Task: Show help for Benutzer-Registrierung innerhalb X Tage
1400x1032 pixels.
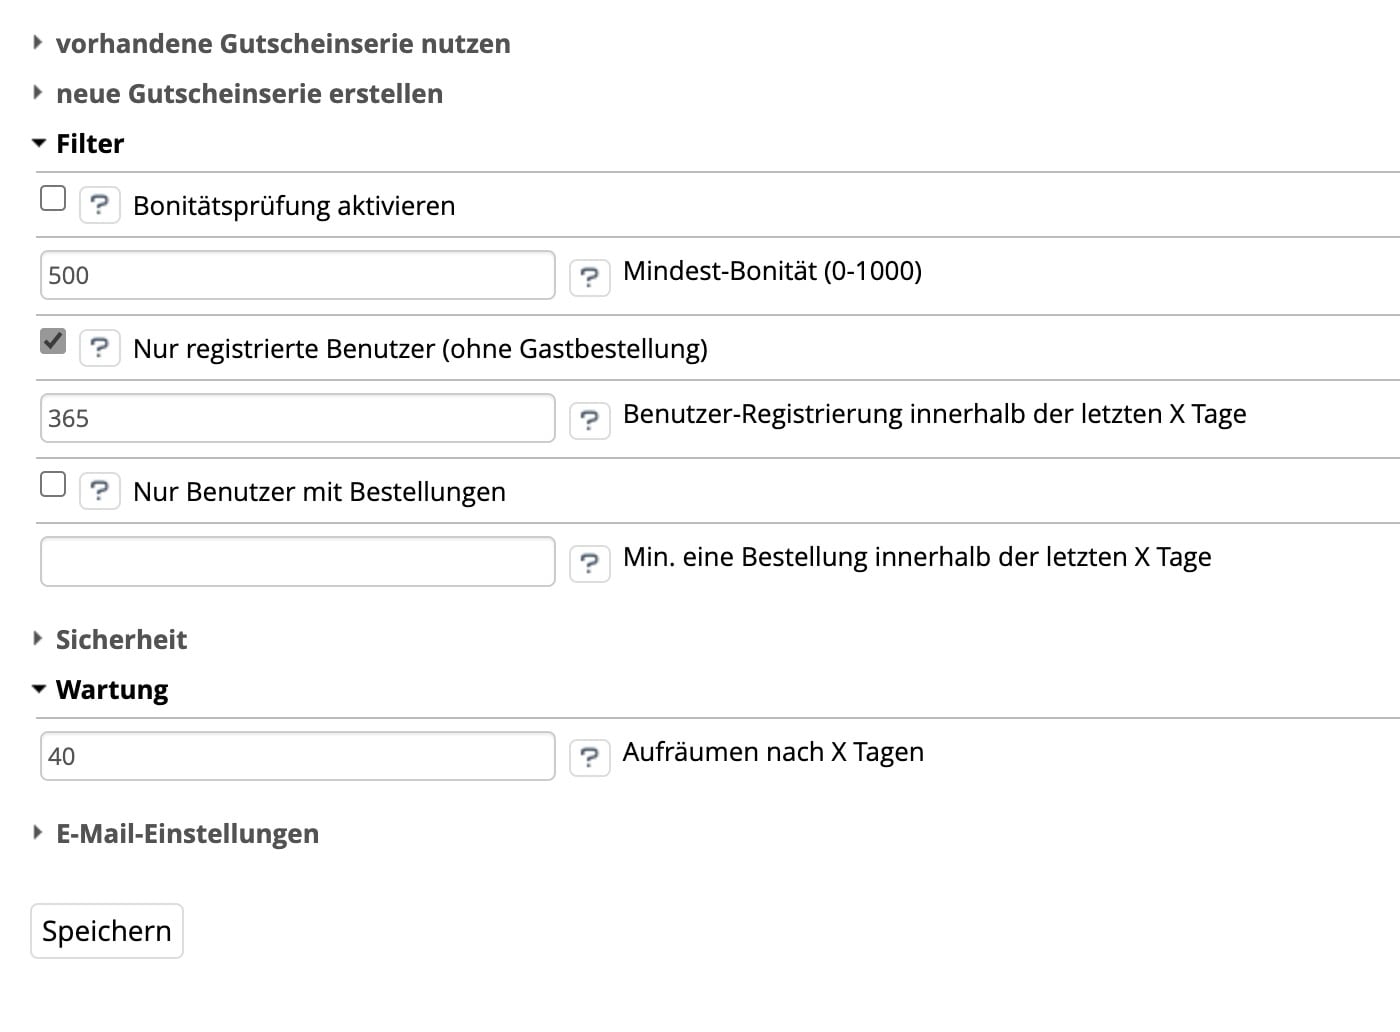Action: coord(589,420)
